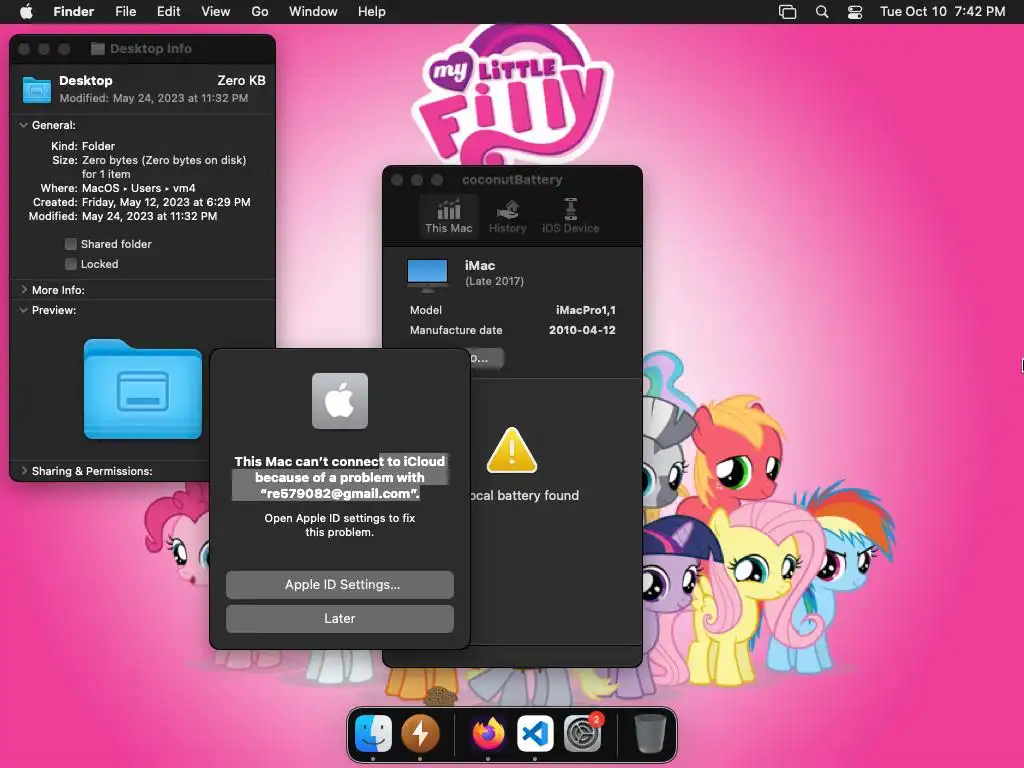The image size is (1024, 768).
Task: Click the Created date row in Info
Action: pyautogui.click(x=142, y=202)
